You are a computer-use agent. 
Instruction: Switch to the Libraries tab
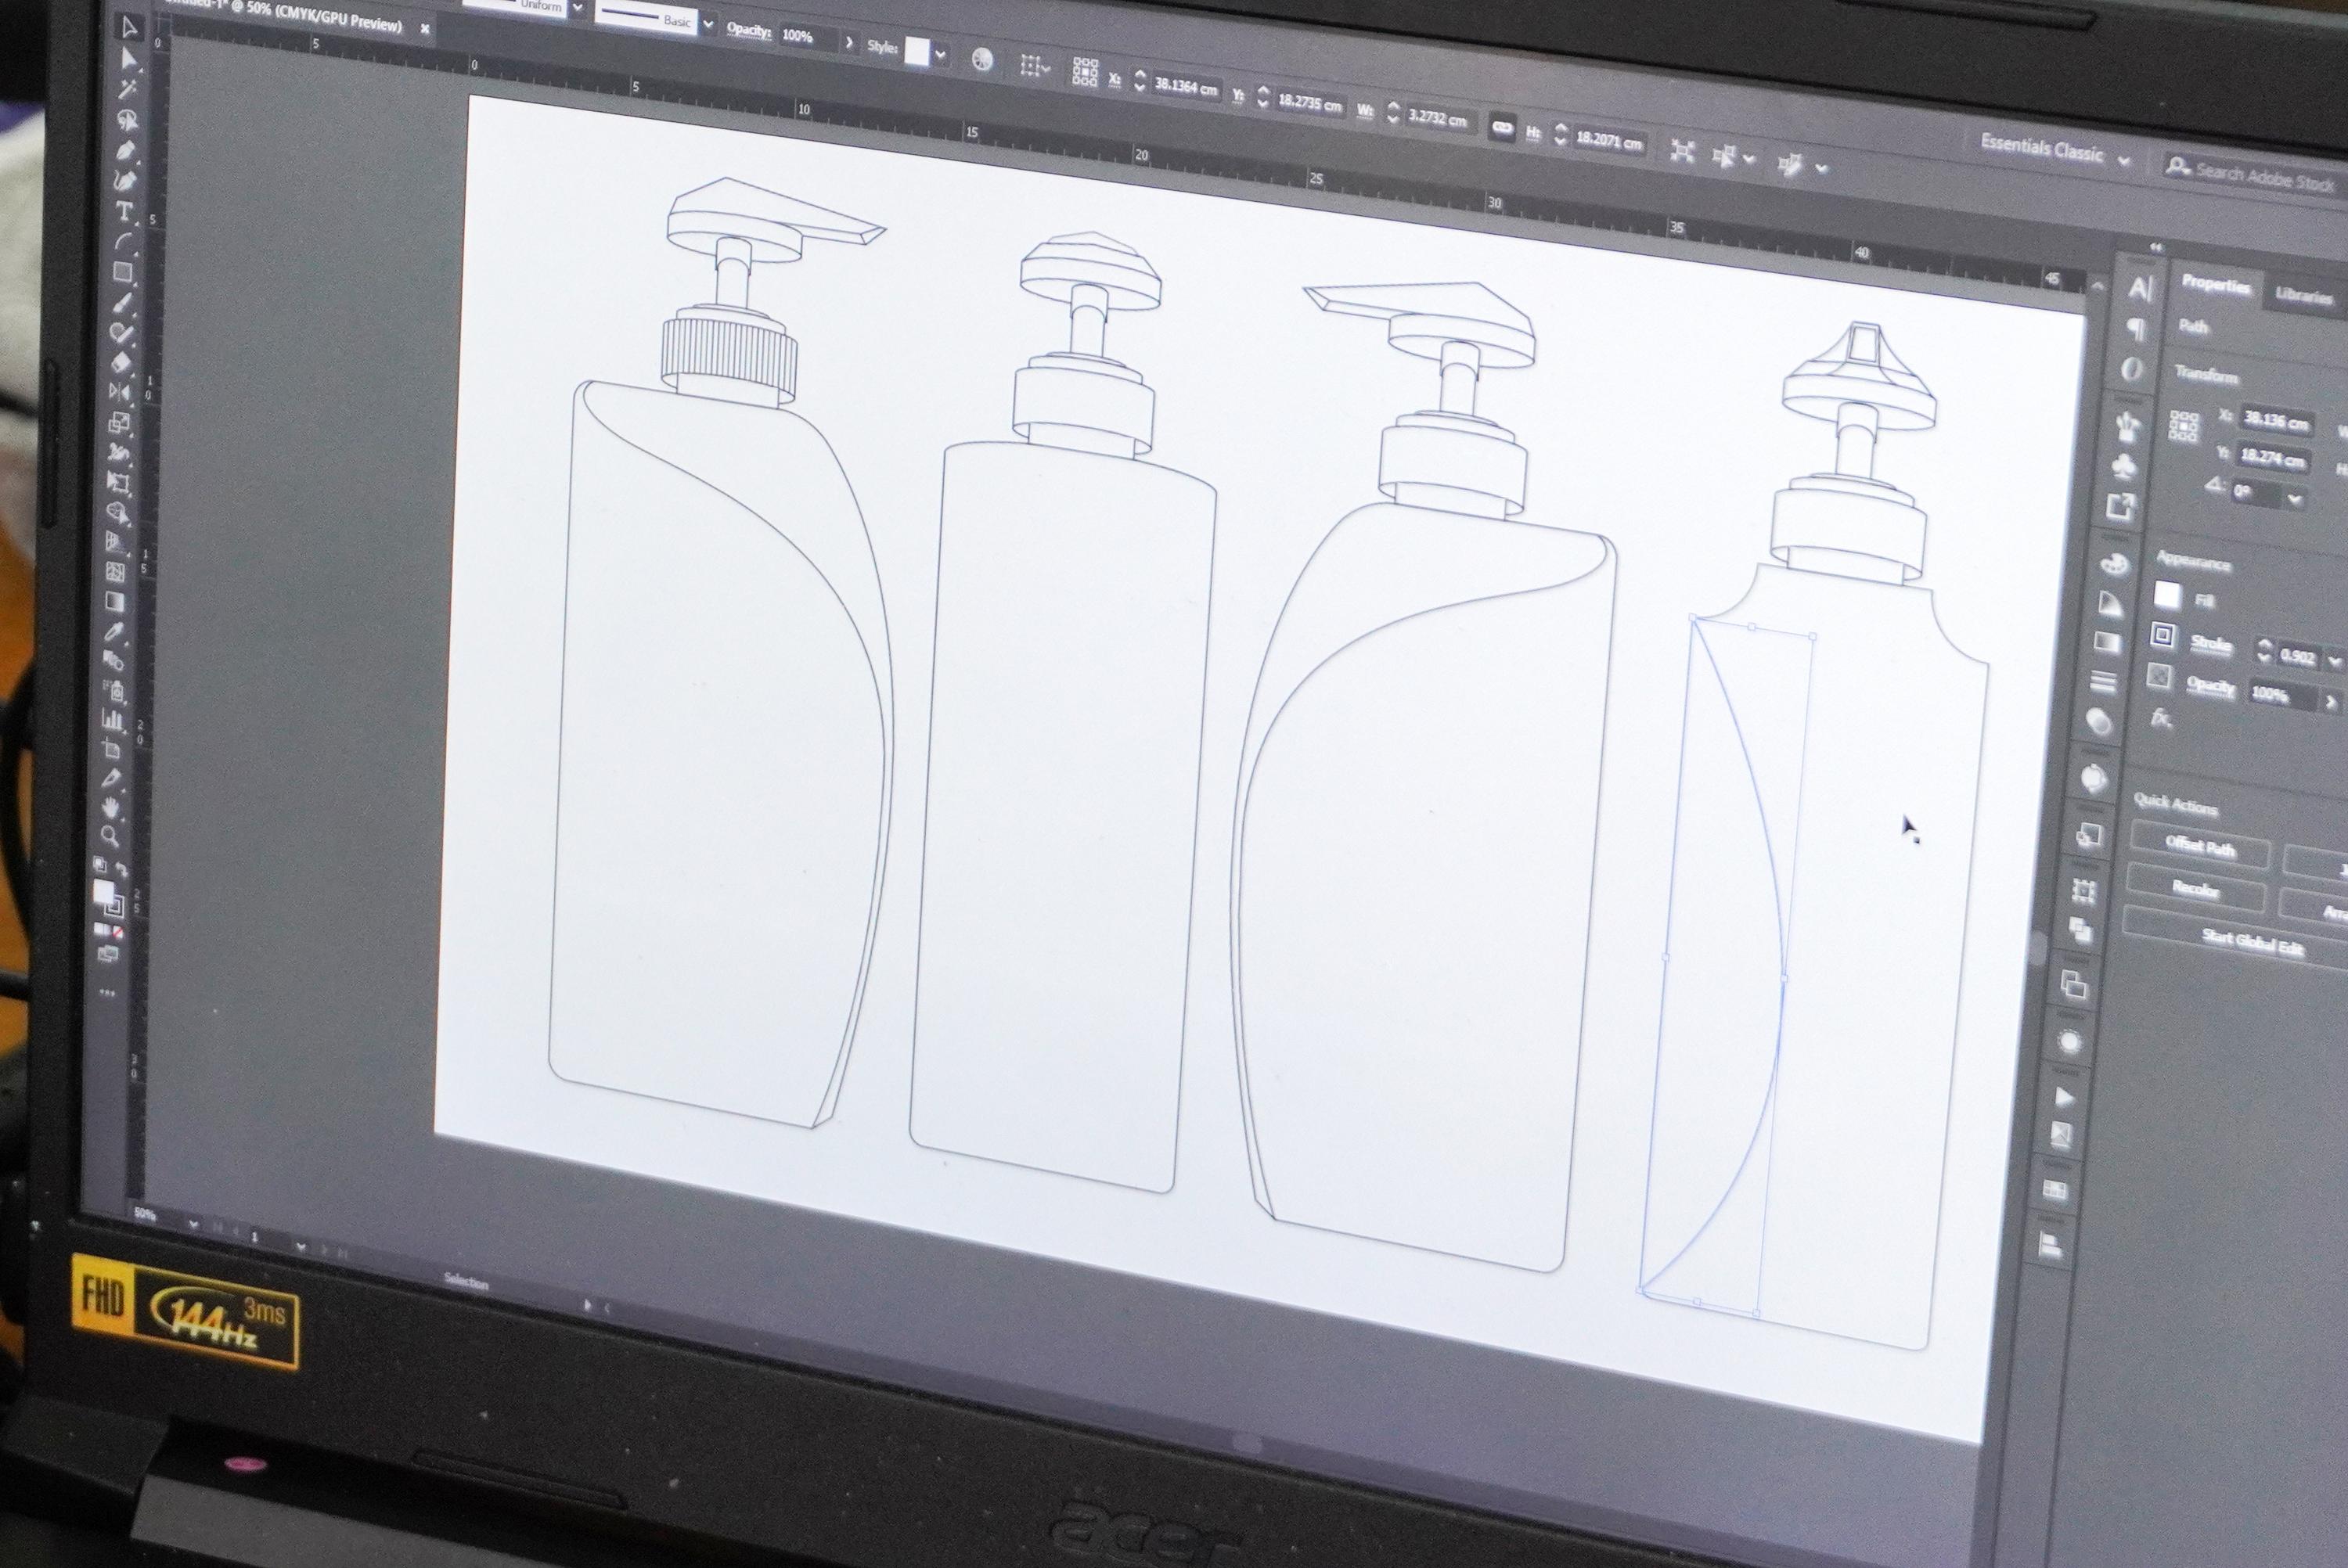[x=2303, y=295]
